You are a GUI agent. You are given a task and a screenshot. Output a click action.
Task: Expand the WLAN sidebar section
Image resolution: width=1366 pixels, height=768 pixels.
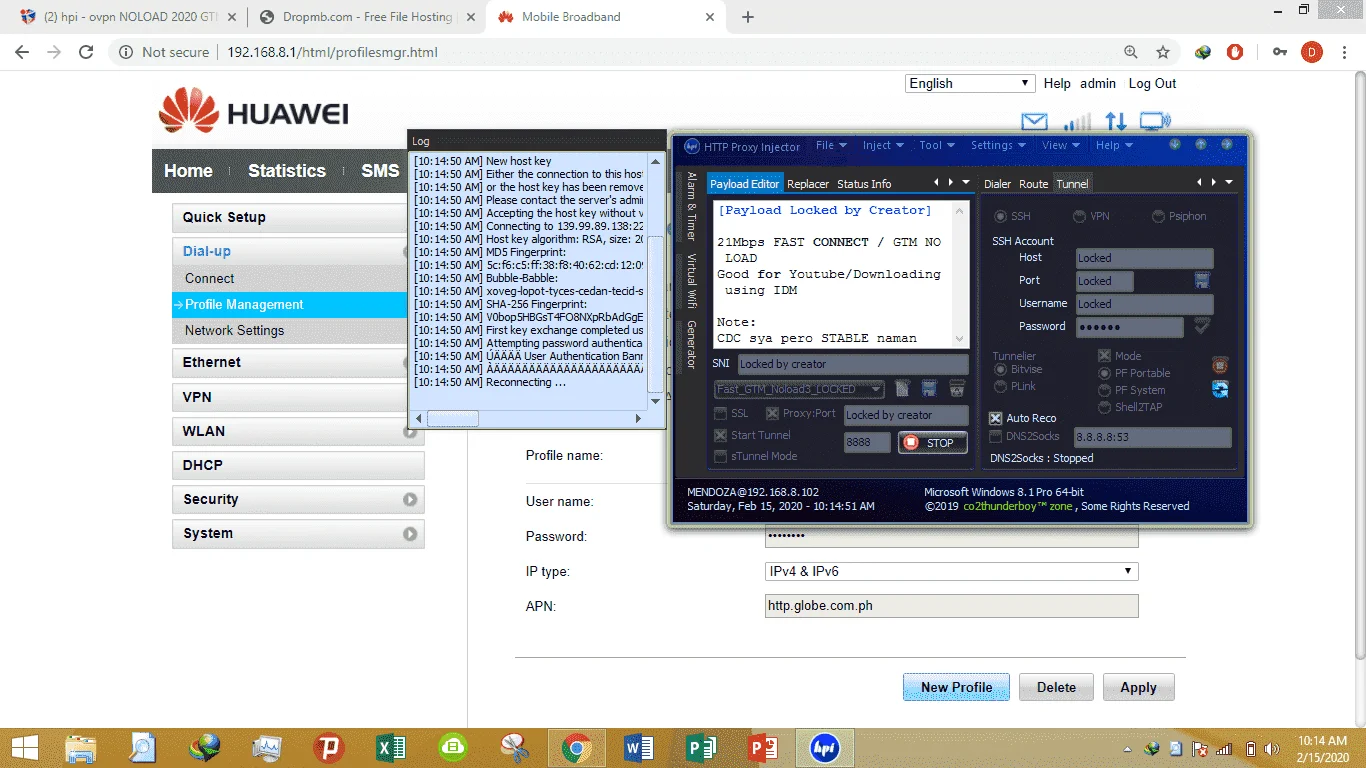[298, 432]
